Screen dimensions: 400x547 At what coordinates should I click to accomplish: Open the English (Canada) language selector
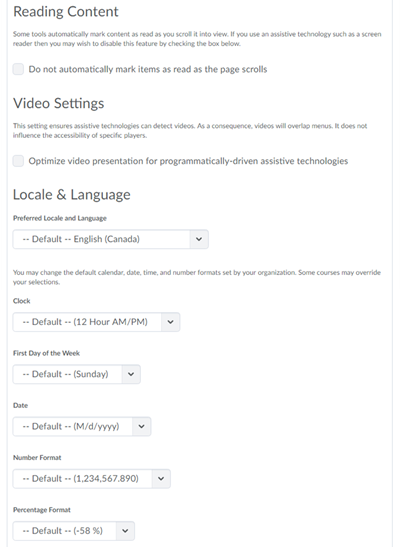(111, 239)
